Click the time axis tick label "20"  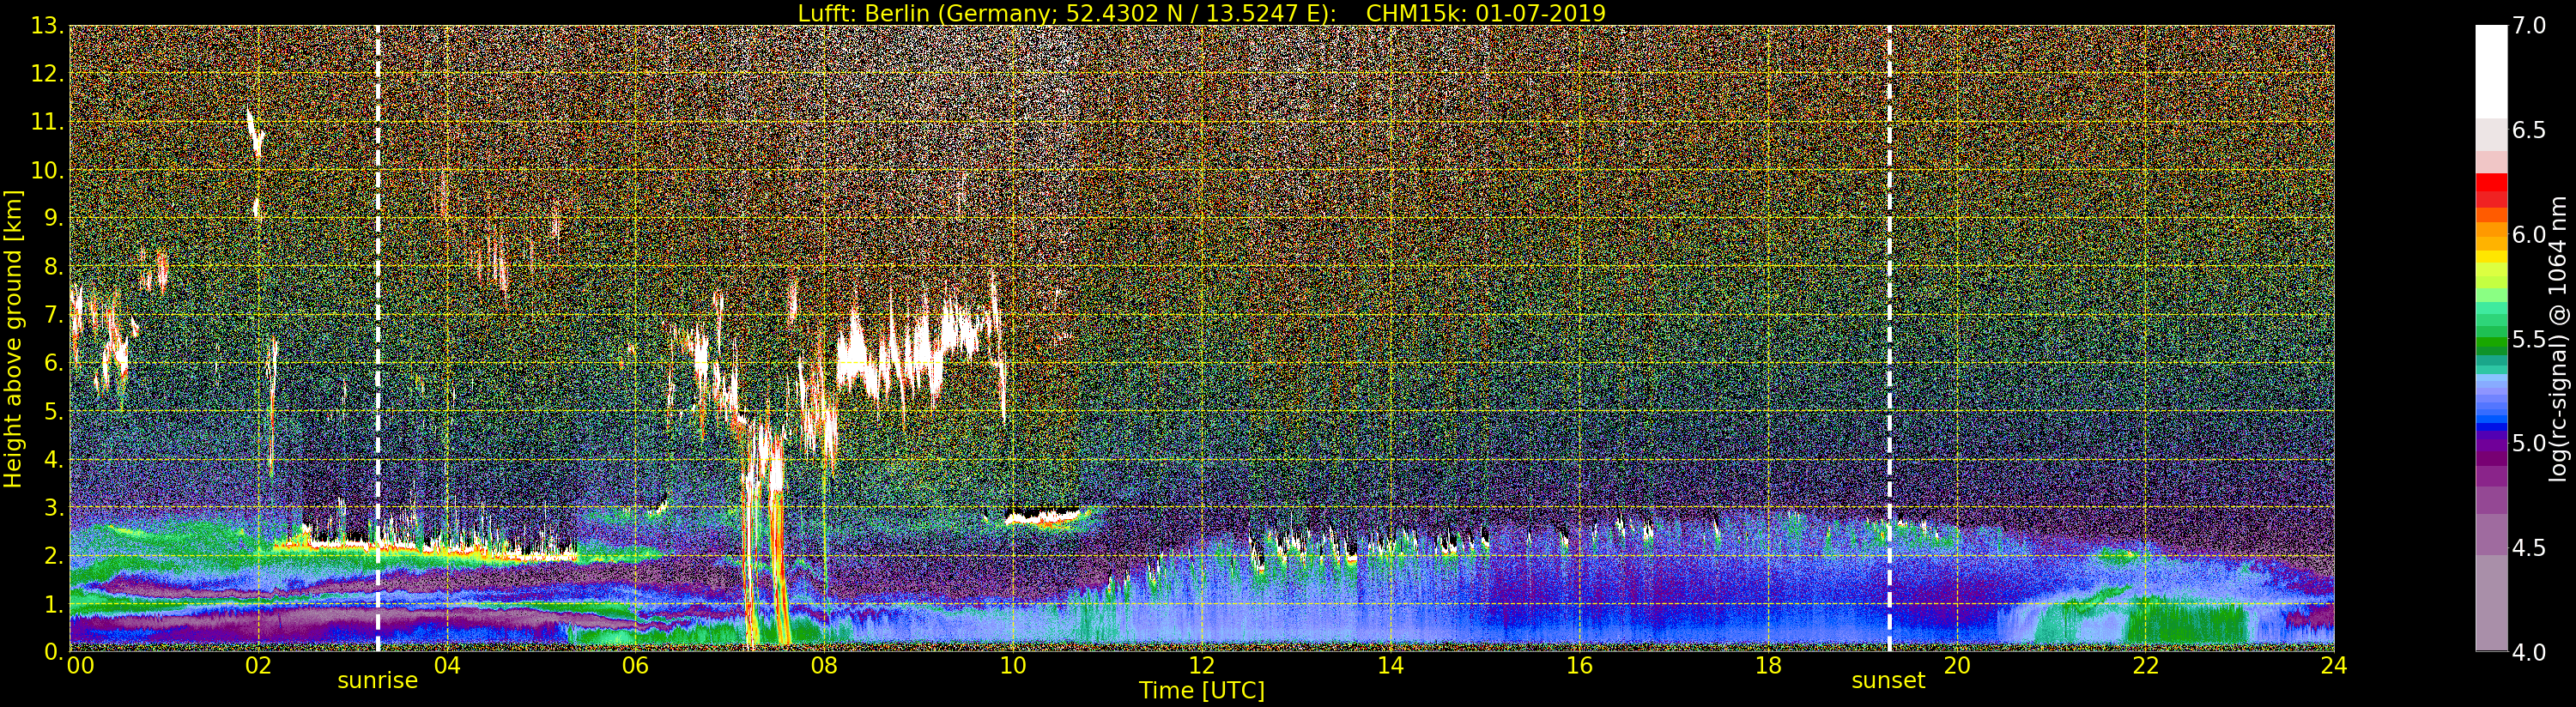coord(1956,666)
